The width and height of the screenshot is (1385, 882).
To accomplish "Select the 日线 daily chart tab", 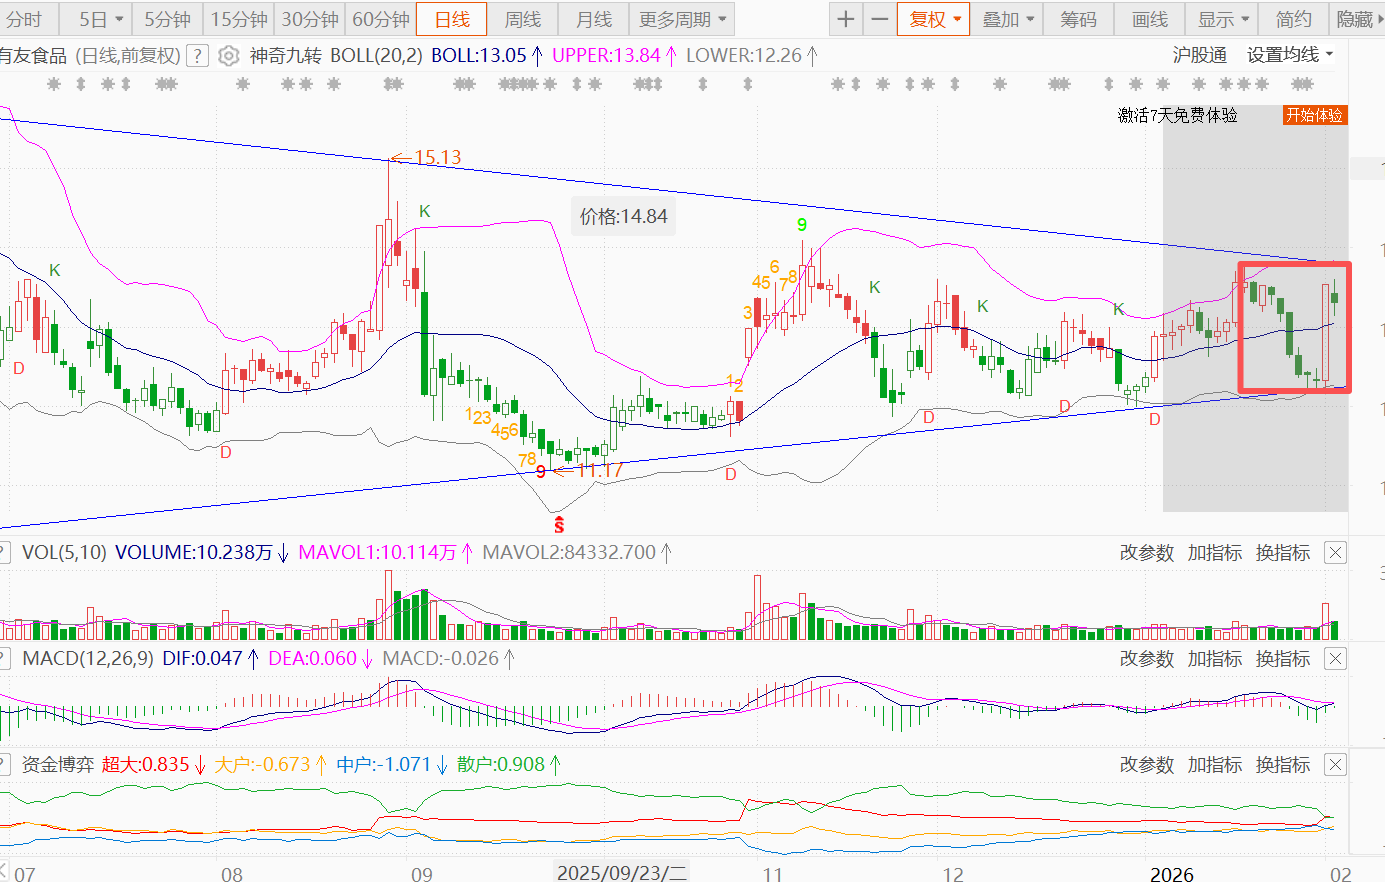I will click(x=452, y=19).
